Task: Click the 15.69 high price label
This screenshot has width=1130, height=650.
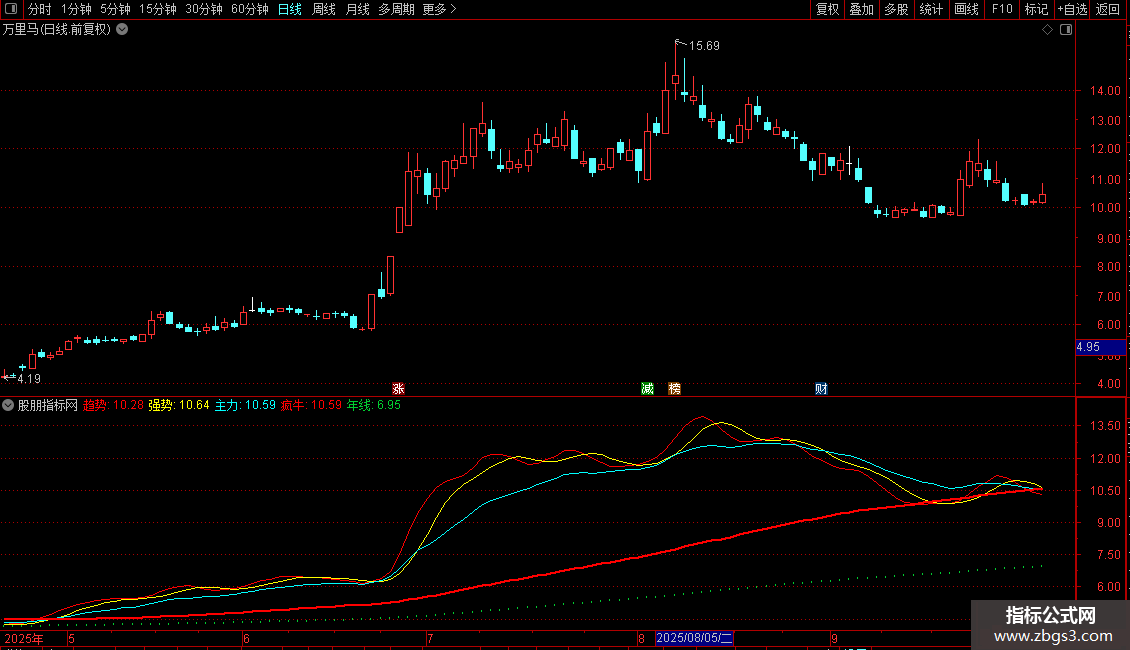Action: (x=704, y=45)
